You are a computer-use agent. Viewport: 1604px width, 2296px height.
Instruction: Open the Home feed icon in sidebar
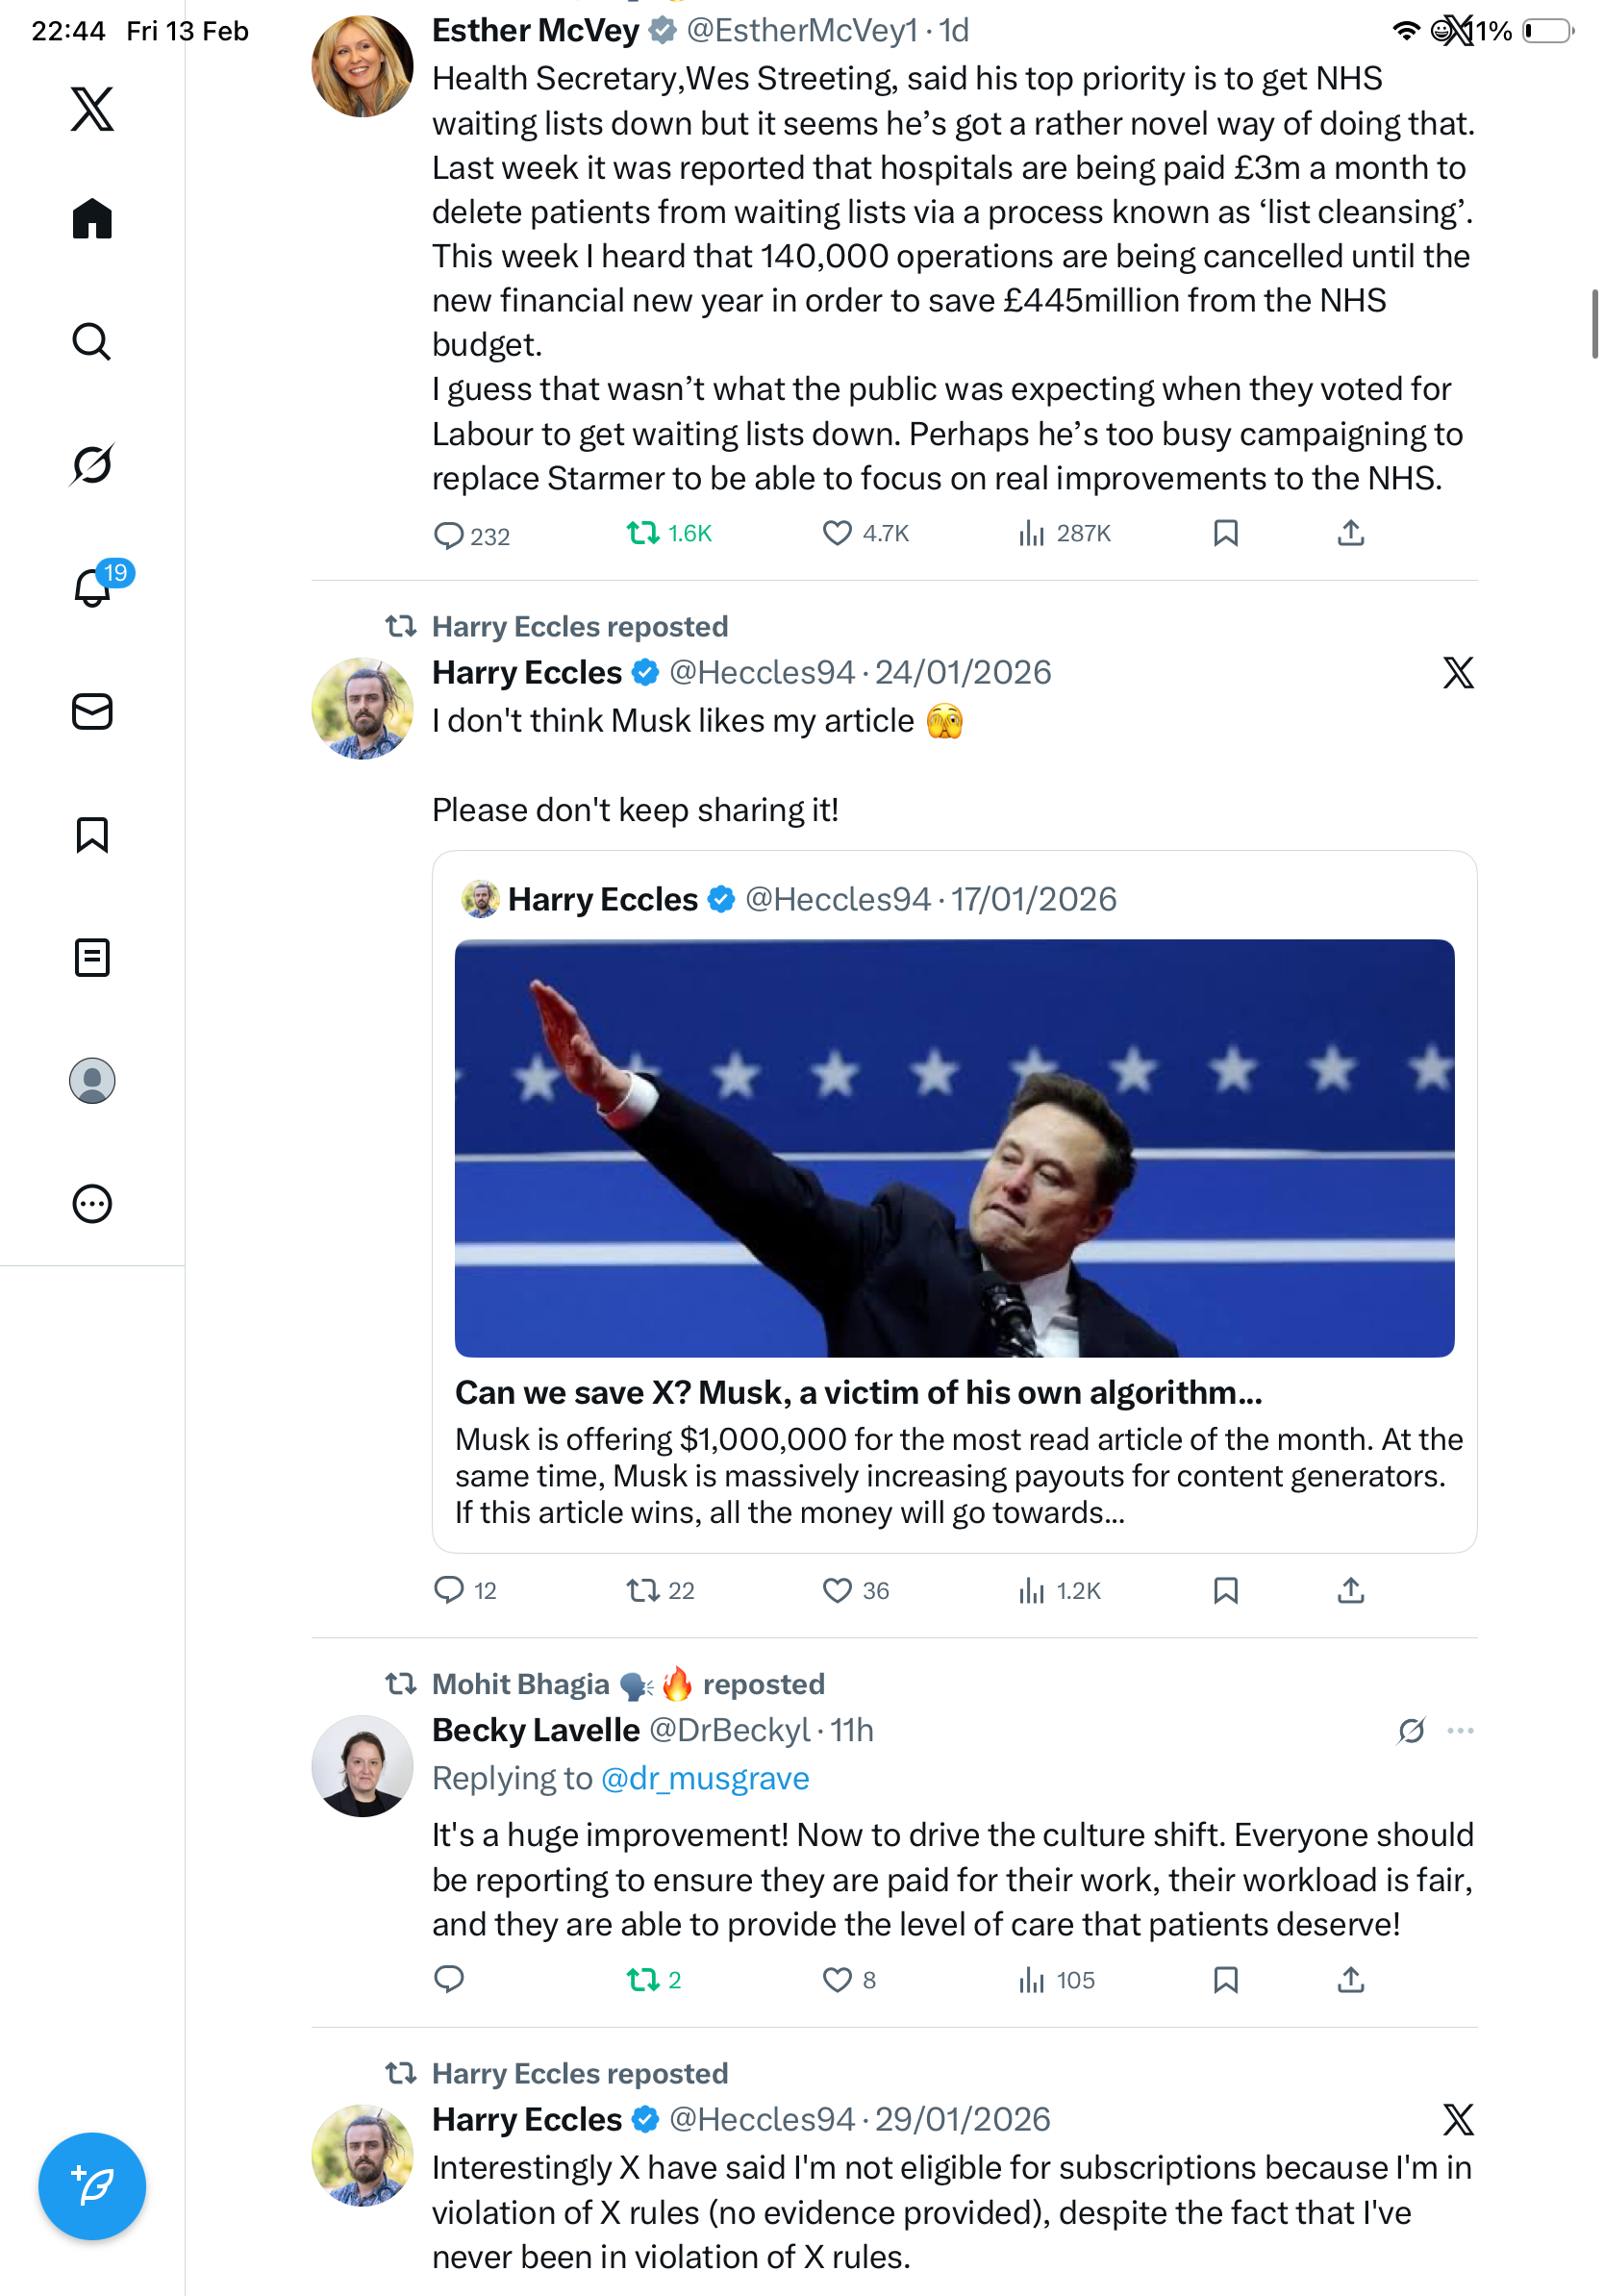pos(92,218)
